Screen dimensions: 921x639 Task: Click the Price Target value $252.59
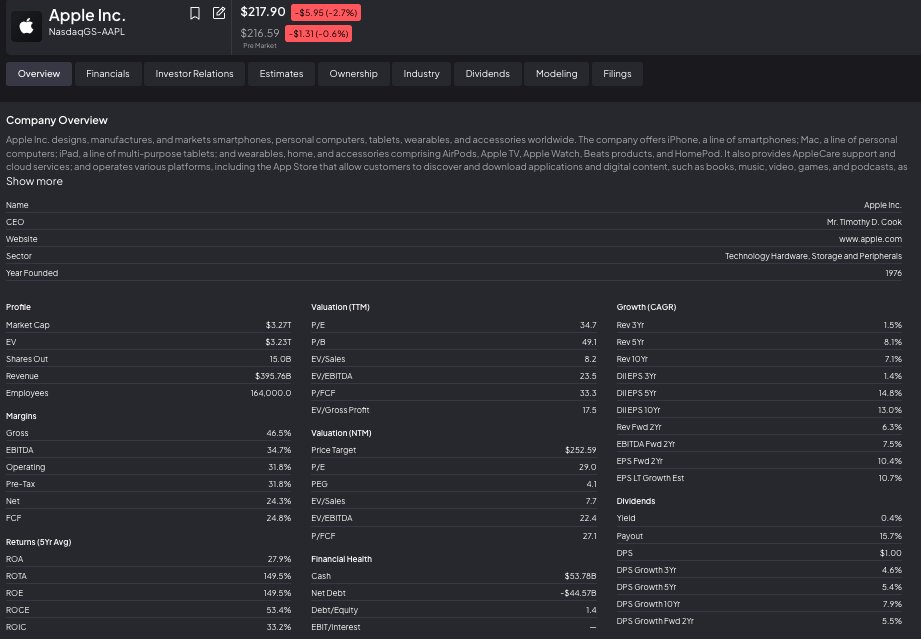(x=580, y=450)
